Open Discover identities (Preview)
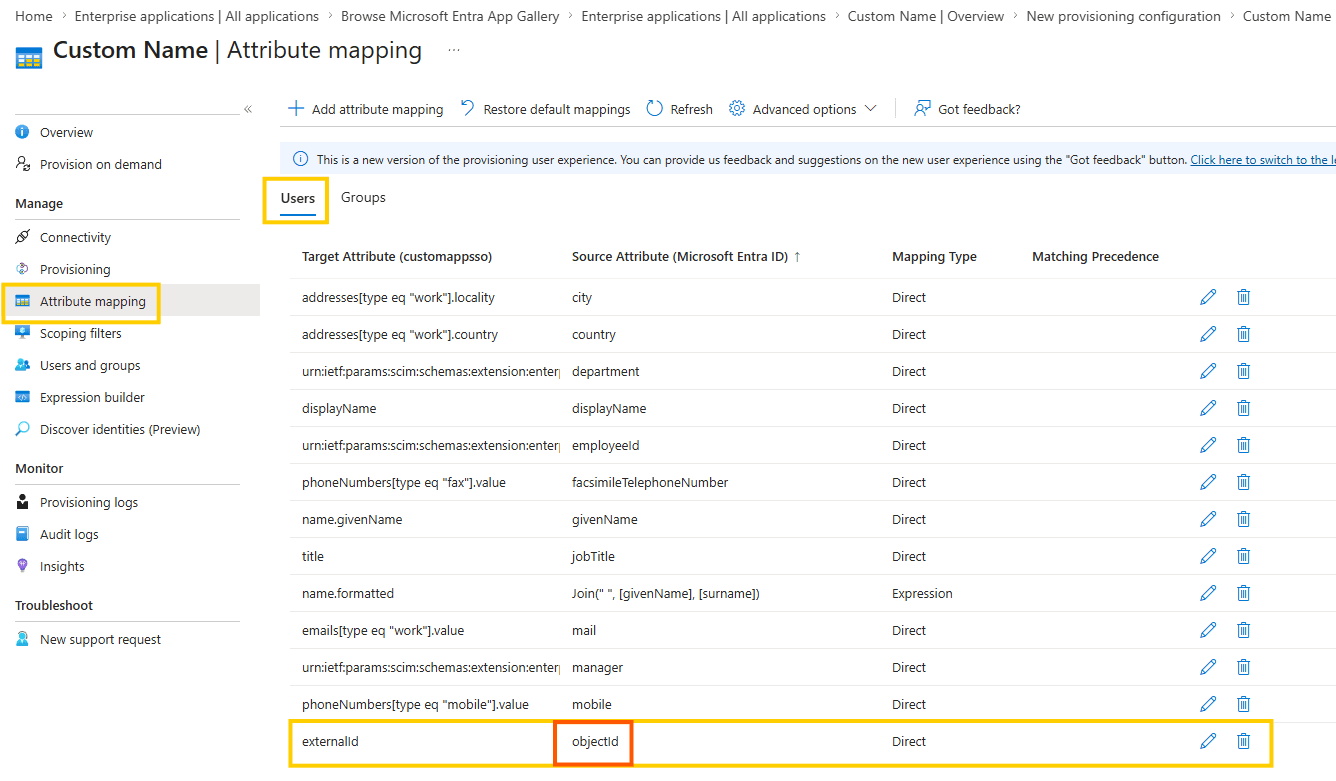This screenshot has height=781, width=1336. point(120,429)
